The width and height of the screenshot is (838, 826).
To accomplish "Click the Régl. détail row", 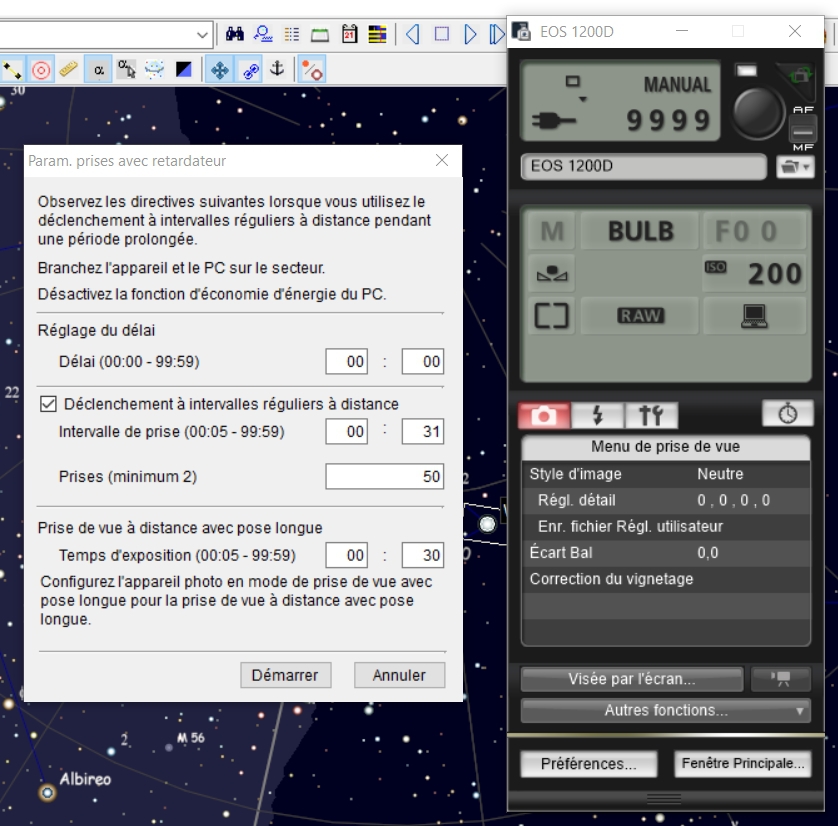I will coord(665,500).
